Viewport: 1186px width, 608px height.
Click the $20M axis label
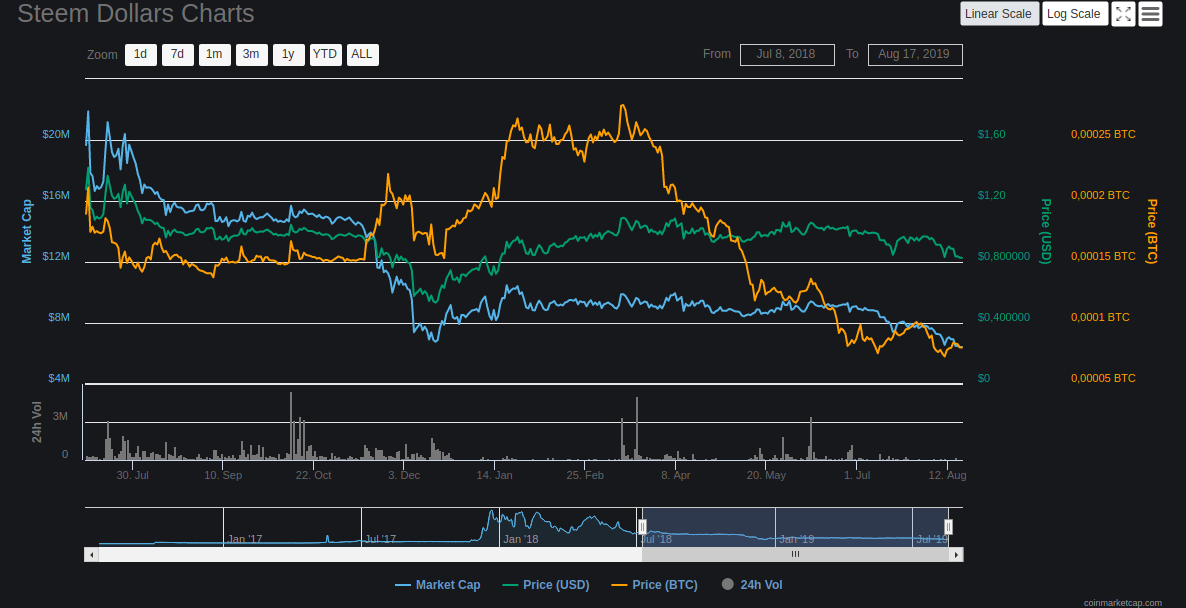pyautogui.click(x=56, y=135)
